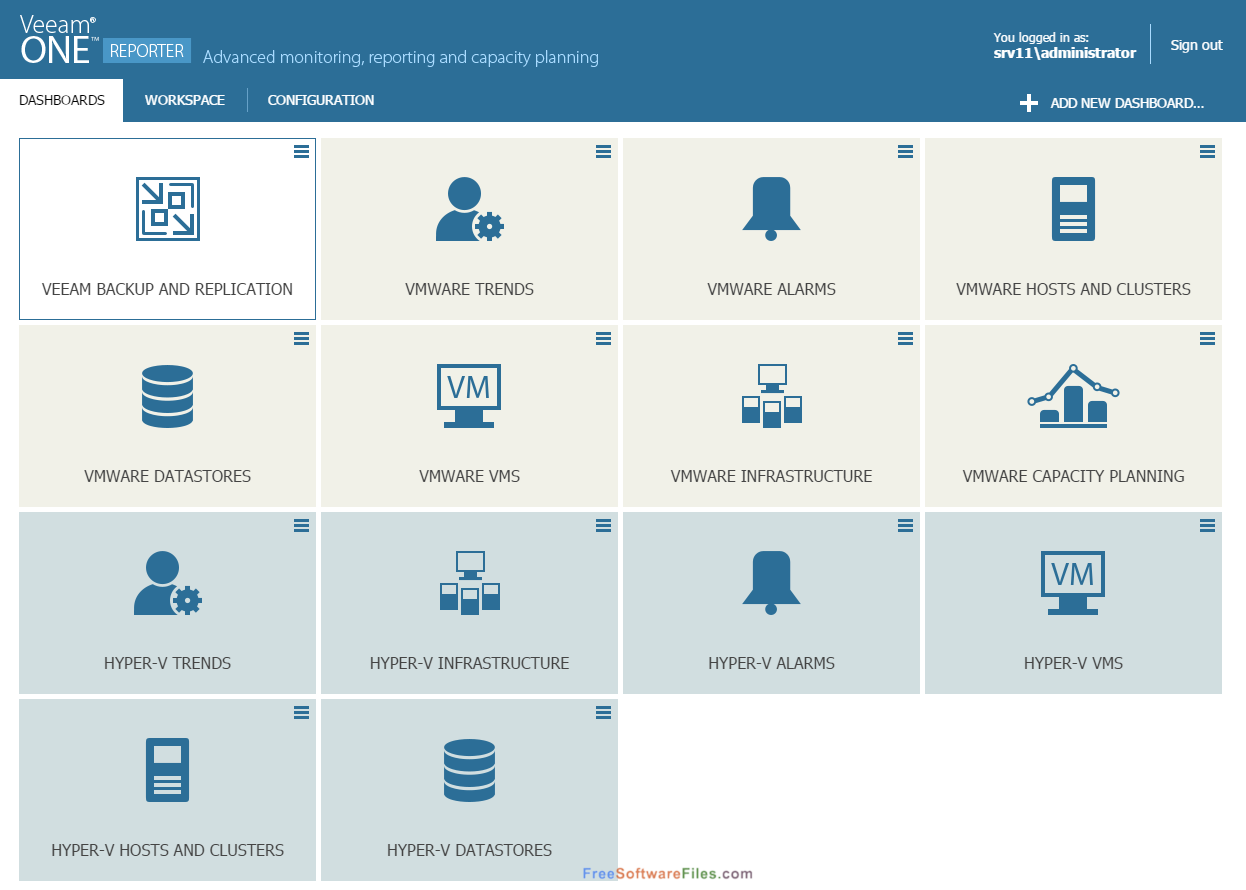Viewport: 1246px width, 890px height.
Task: Open tile menu for VMware Hosts and Clusters
Action: (x=1207, y=151)
